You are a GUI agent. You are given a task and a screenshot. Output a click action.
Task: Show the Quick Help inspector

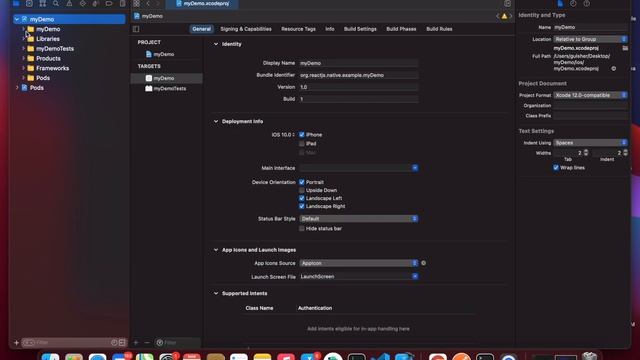587,3
